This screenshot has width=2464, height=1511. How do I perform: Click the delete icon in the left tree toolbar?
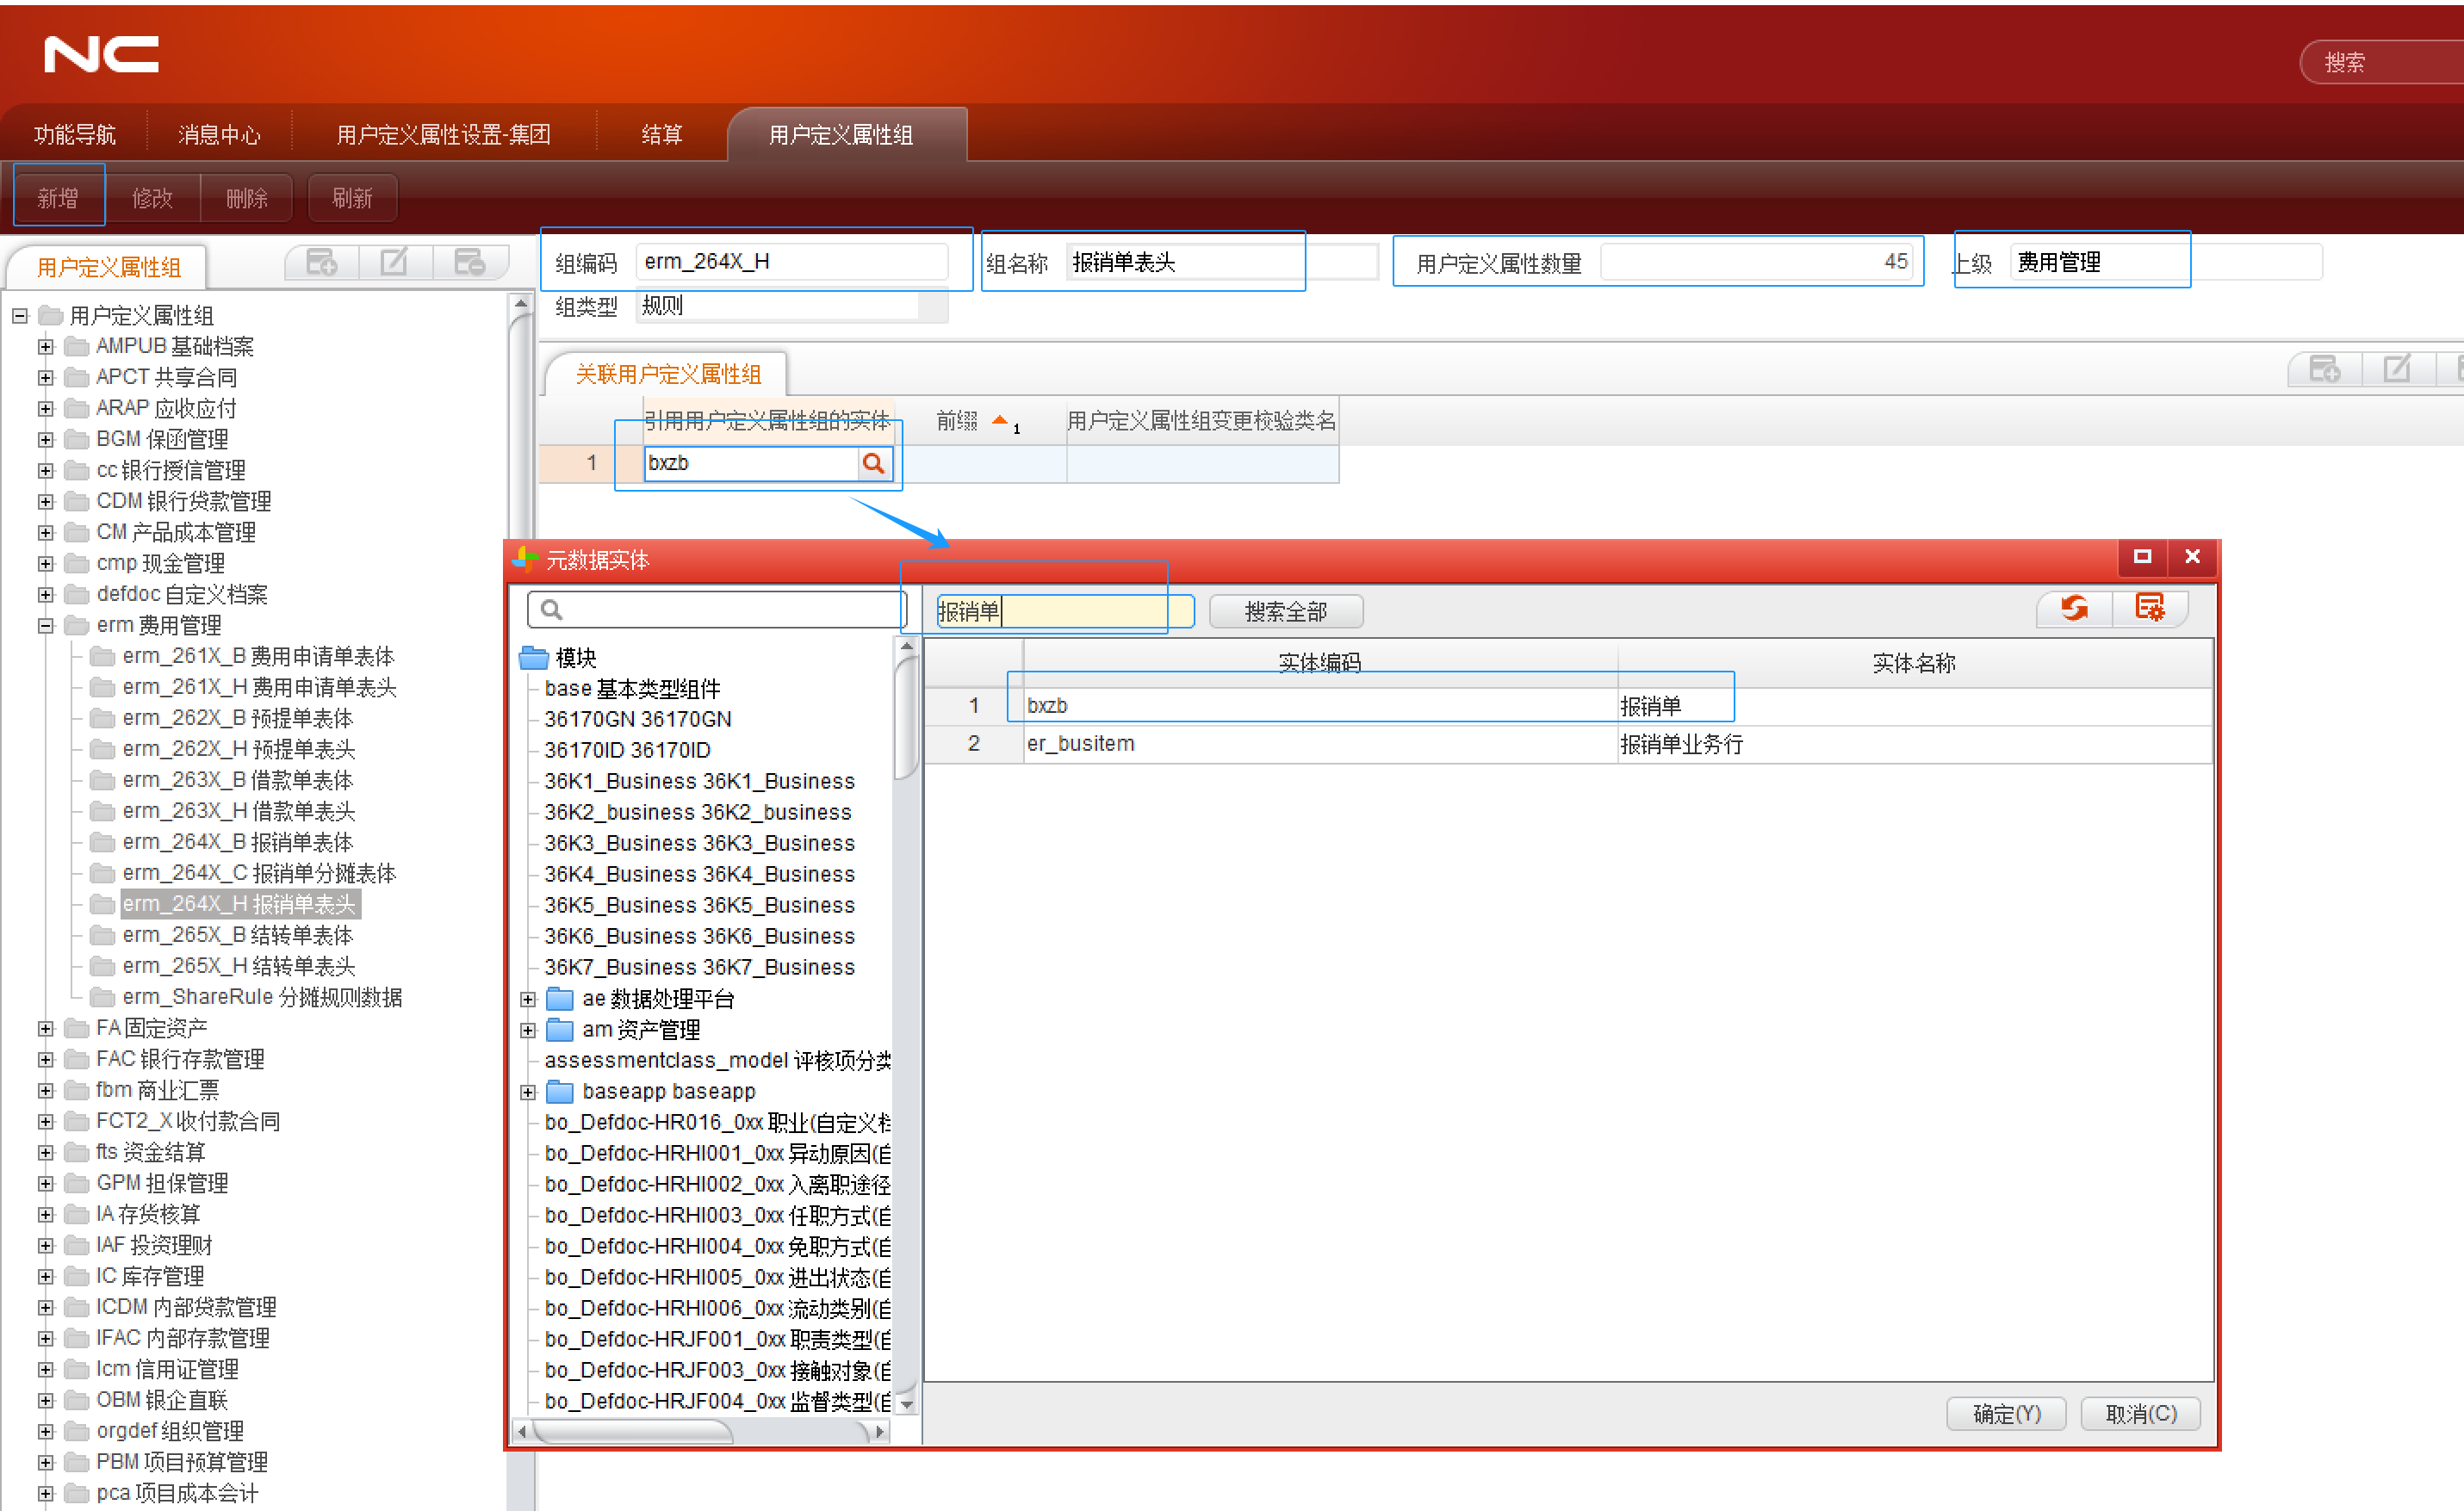(x=469, y=262)
